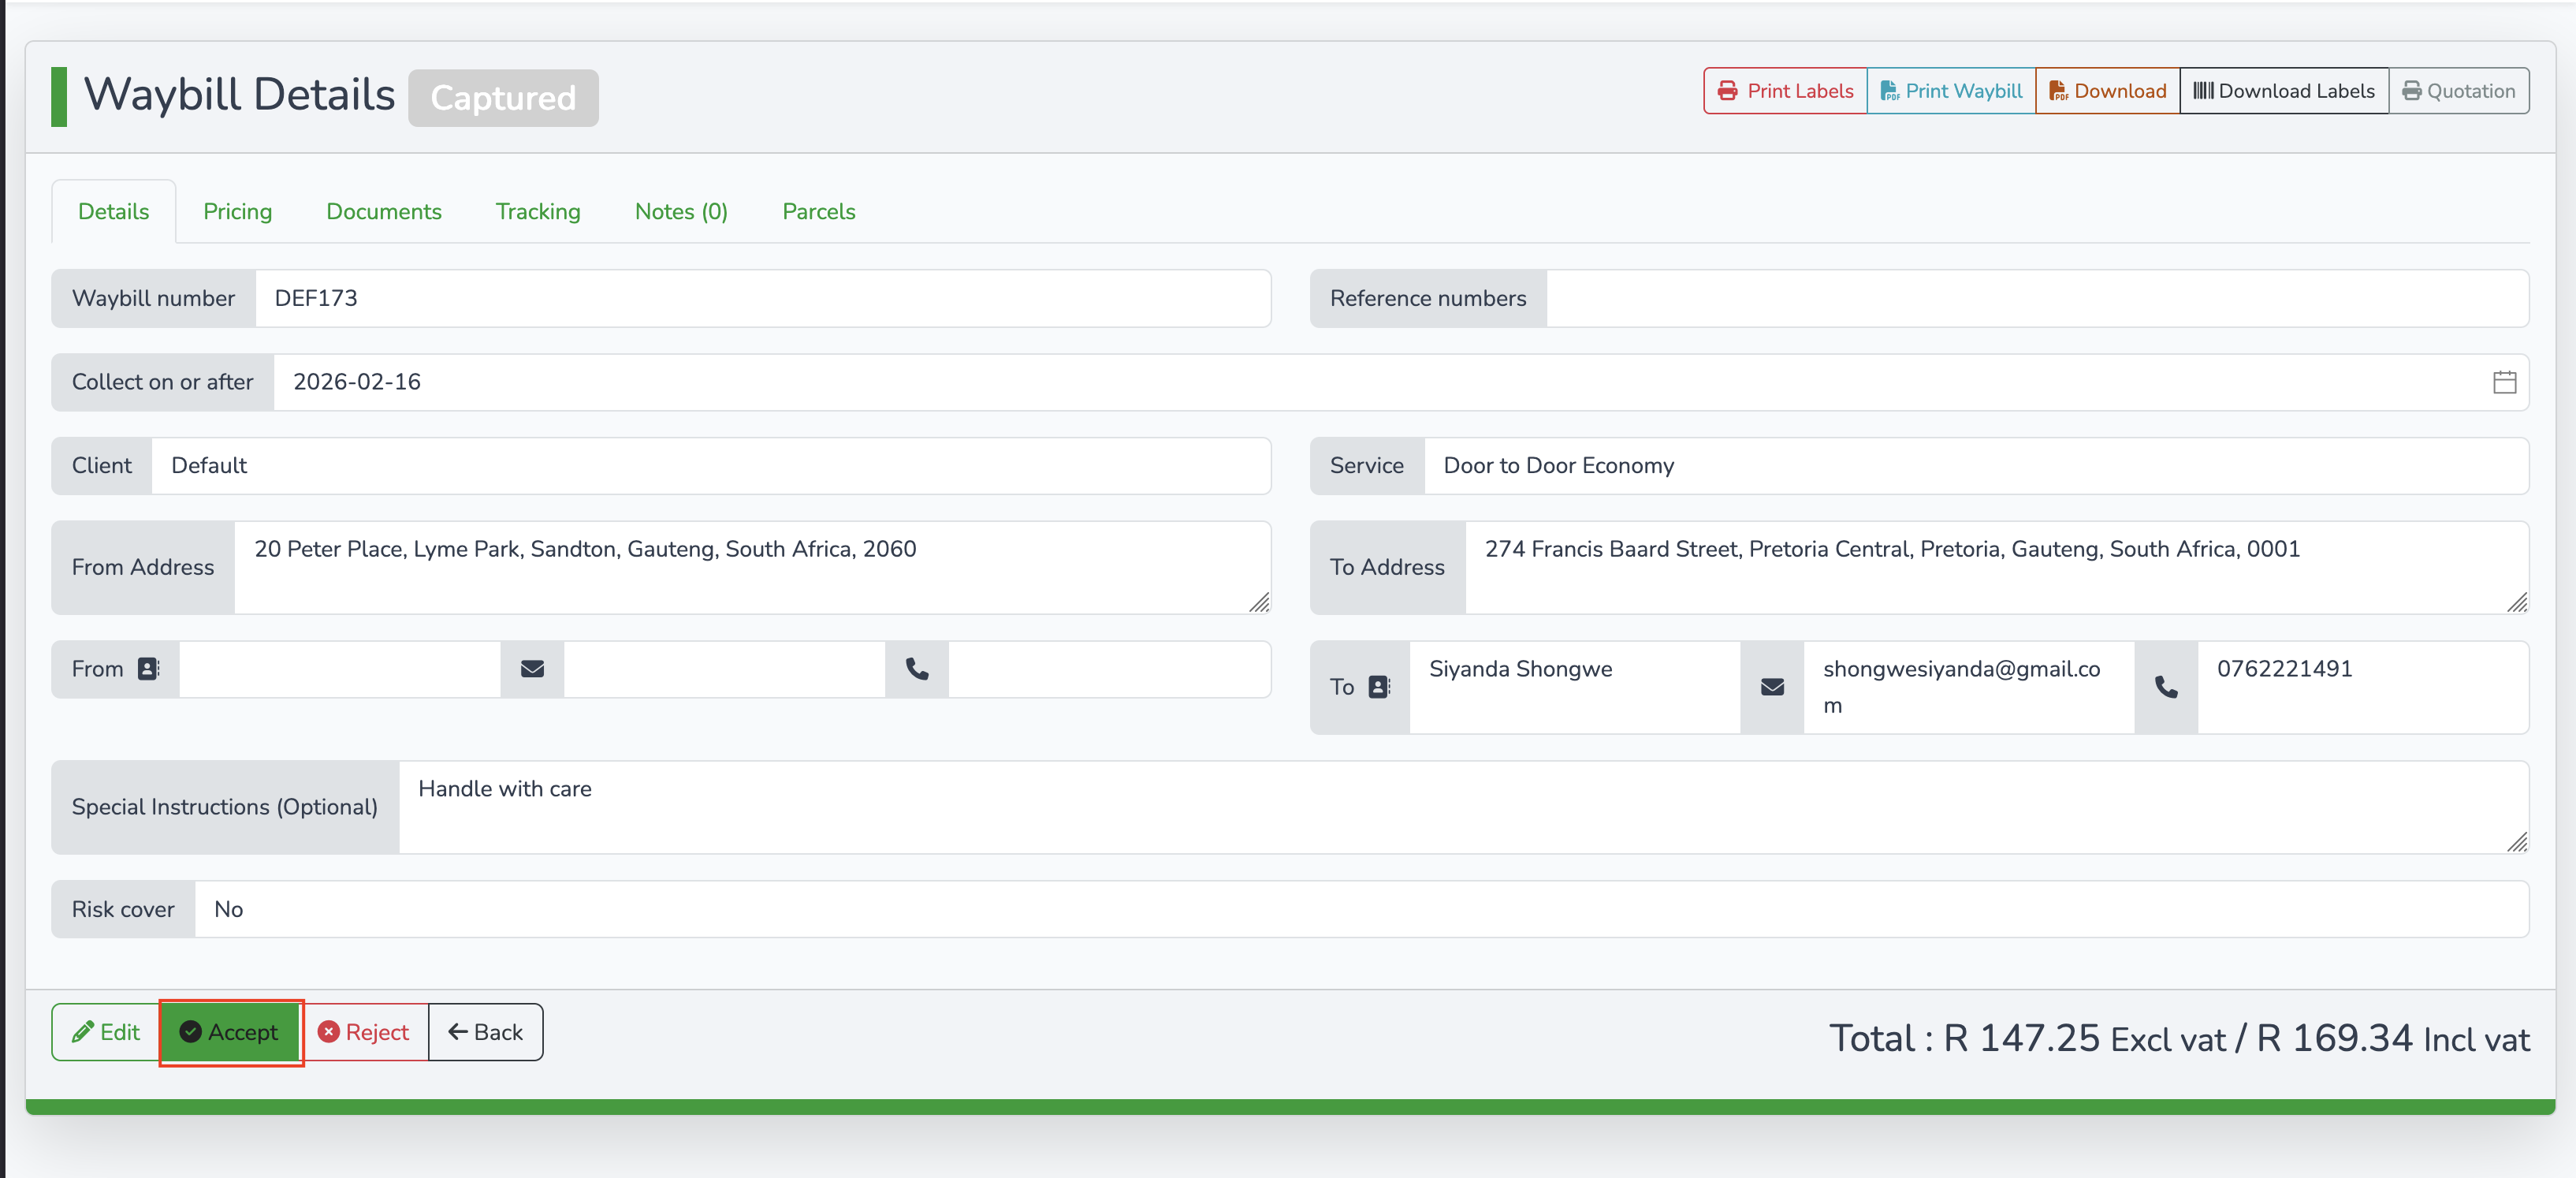Image resolution: width=2576 pixels, height=1178 pixels.
Task: Click the Total R 147.25 Excl vat text
Action: 2028,1039
